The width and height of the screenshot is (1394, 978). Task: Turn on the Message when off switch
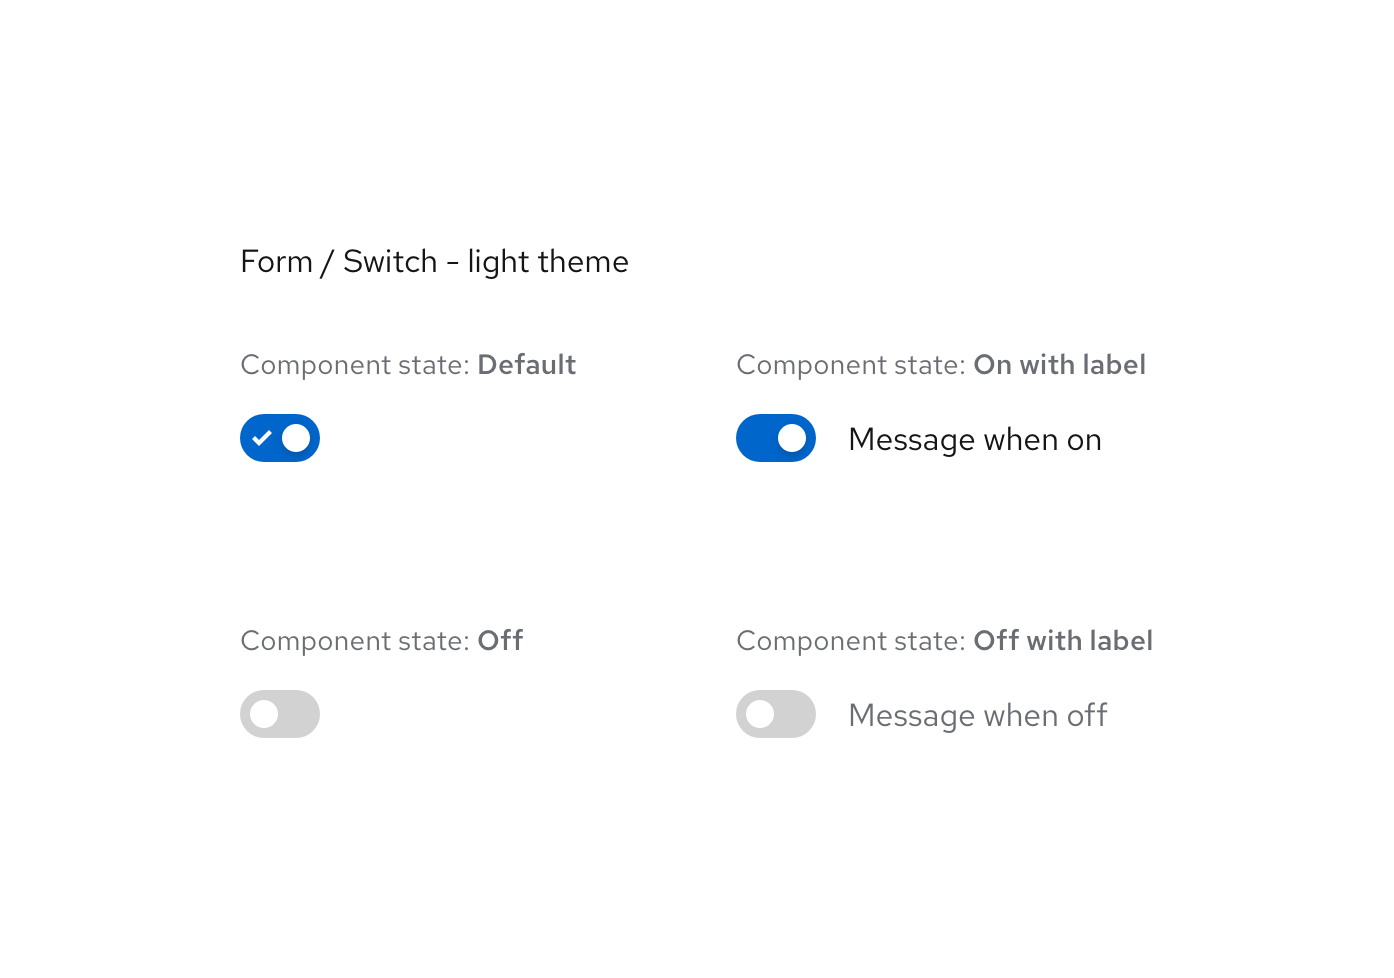[776, 714]
